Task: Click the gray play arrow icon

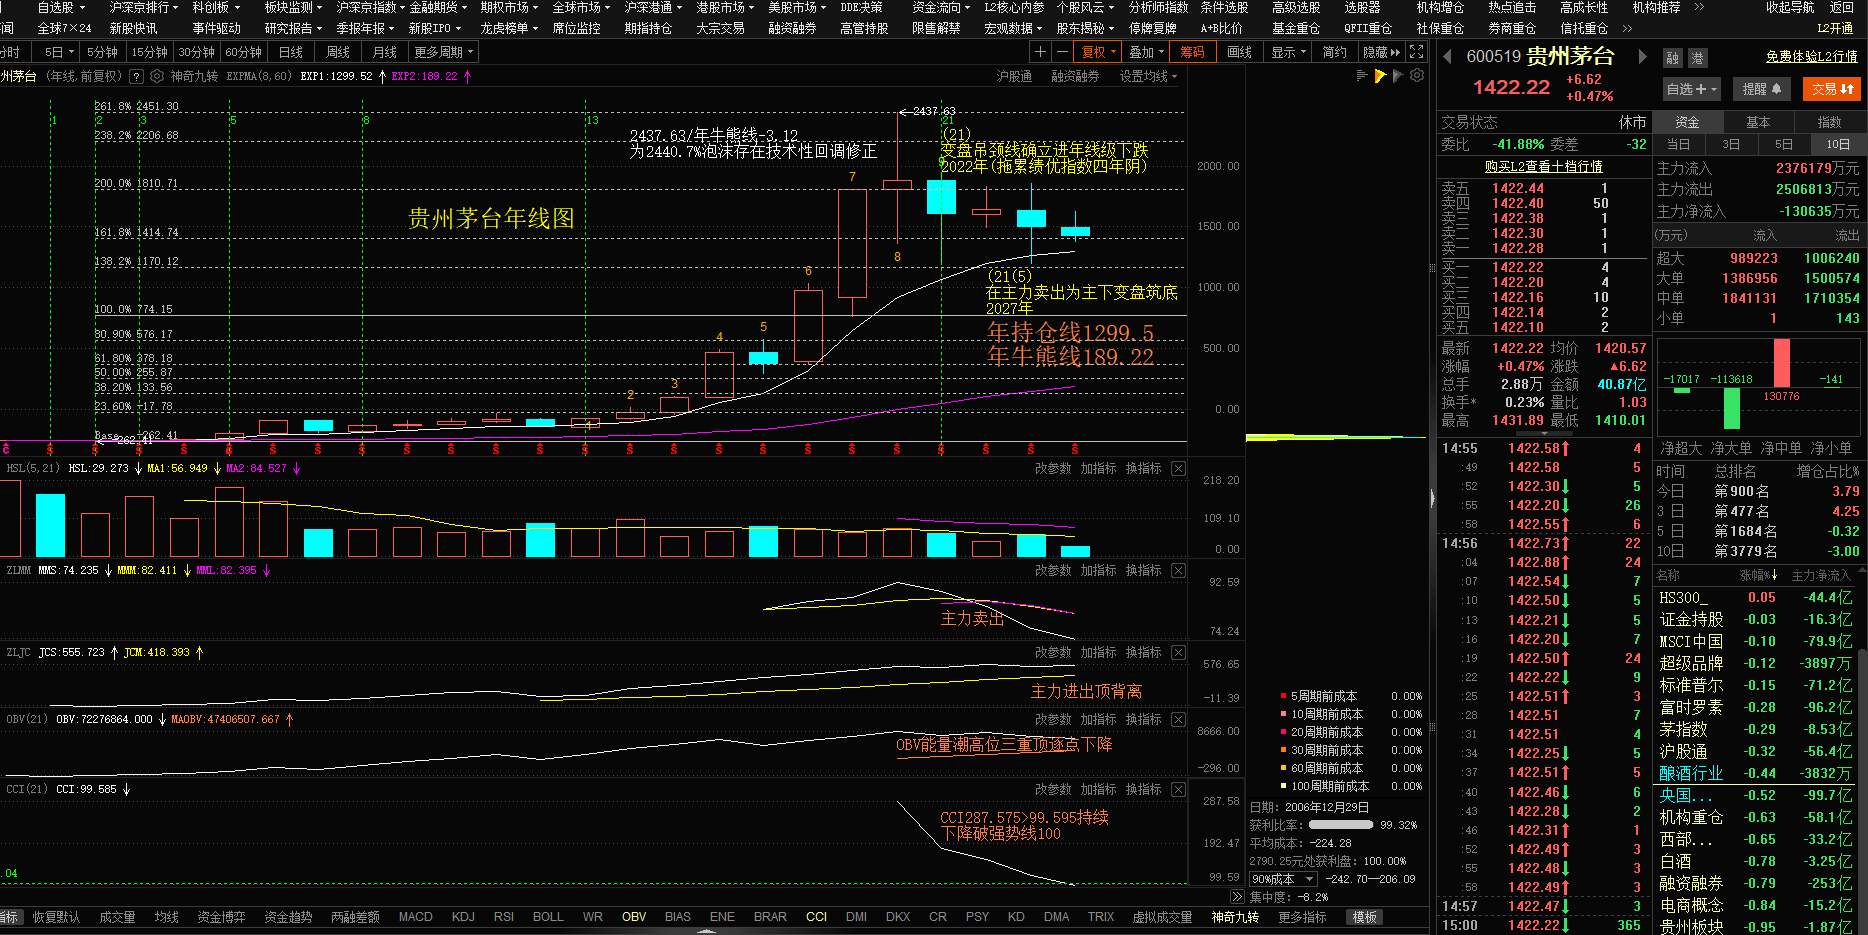Action: (1398, 76)
